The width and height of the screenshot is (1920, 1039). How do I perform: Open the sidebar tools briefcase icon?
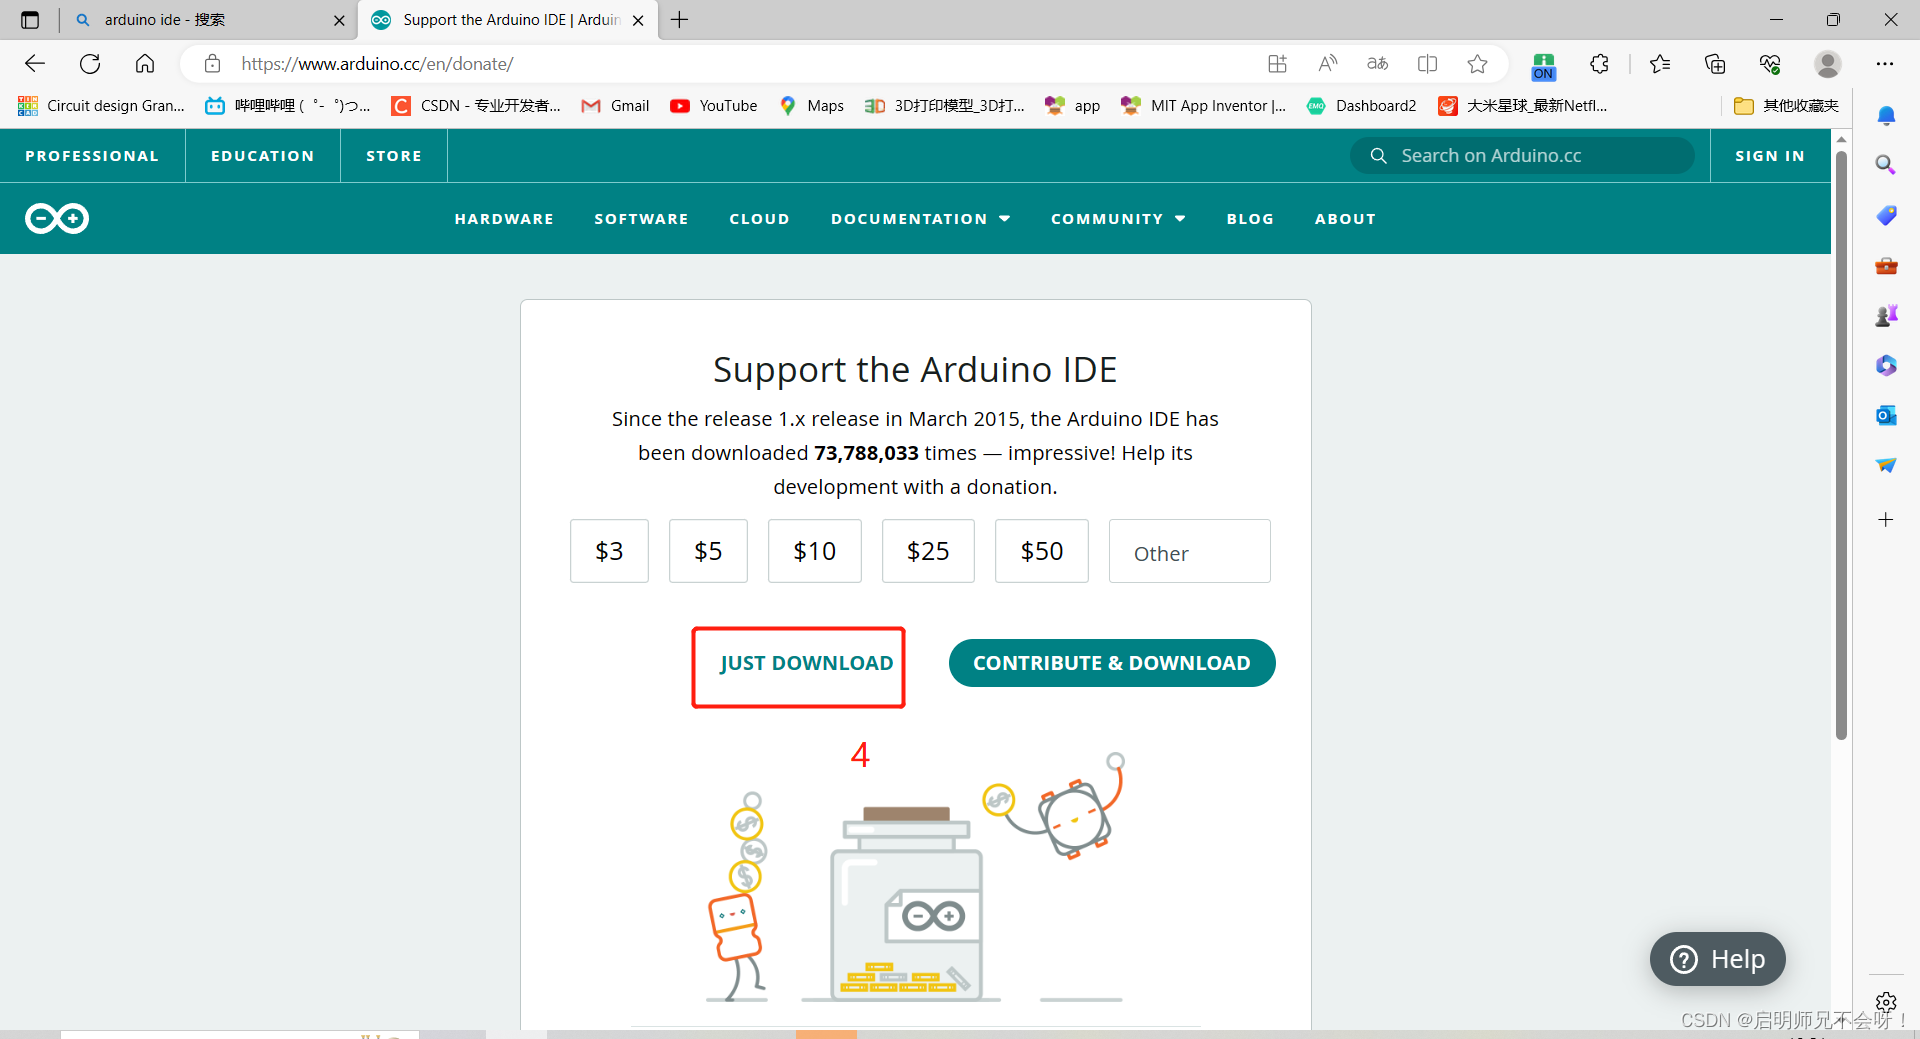(x=1886, y=266)
